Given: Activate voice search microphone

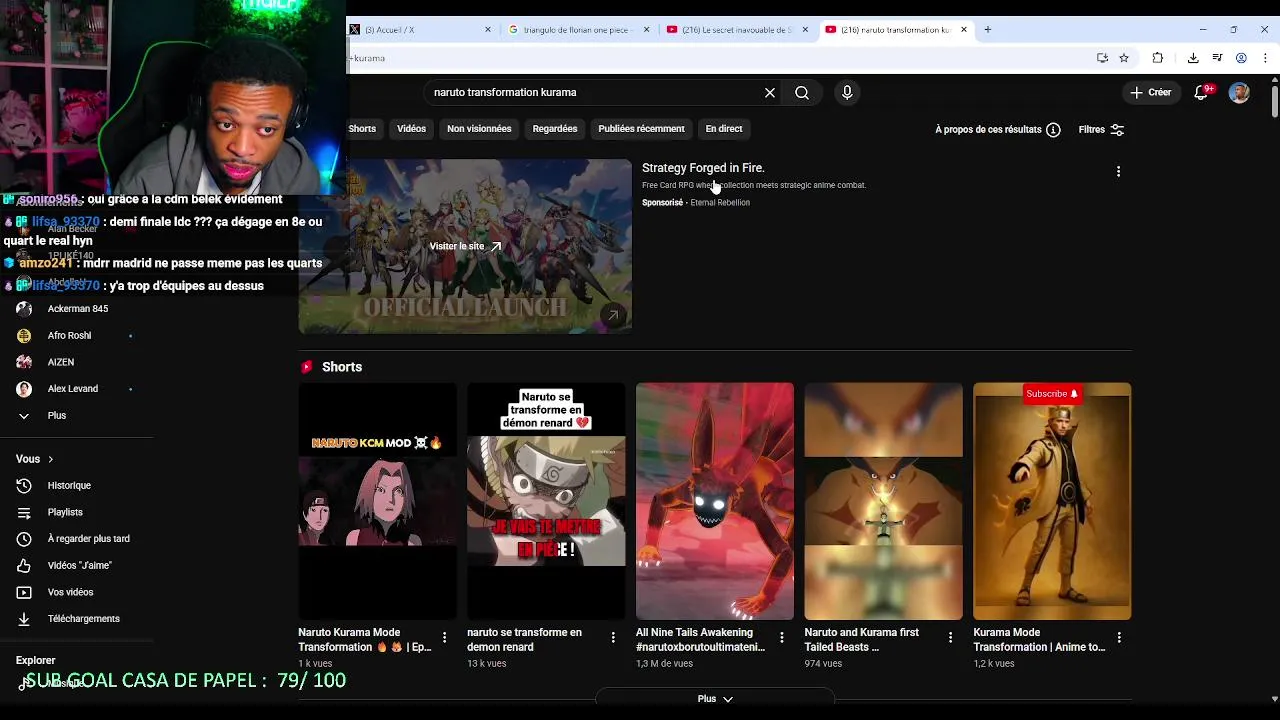Looking at the screenshot, I should [847, 92].
